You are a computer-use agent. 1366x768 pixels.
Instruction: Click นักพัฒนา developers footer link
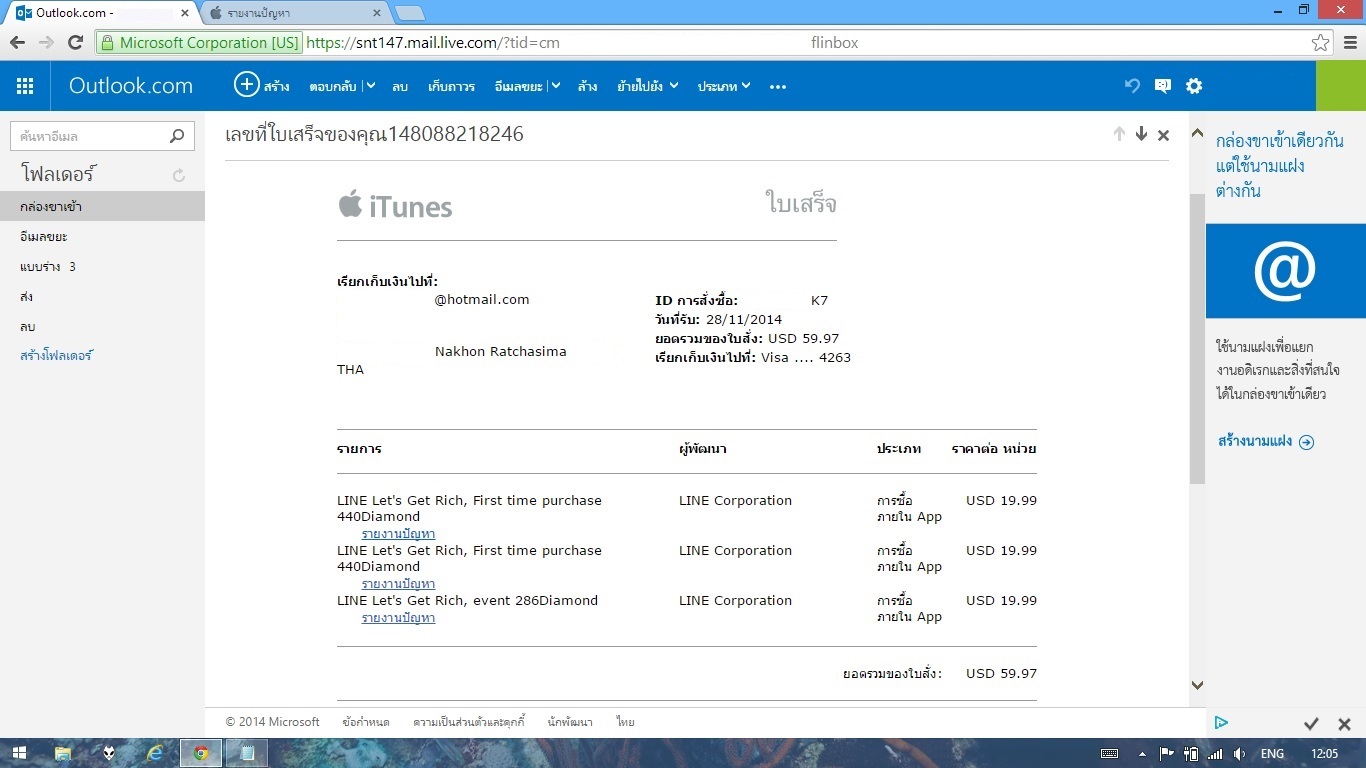click(x=570, y=722)
